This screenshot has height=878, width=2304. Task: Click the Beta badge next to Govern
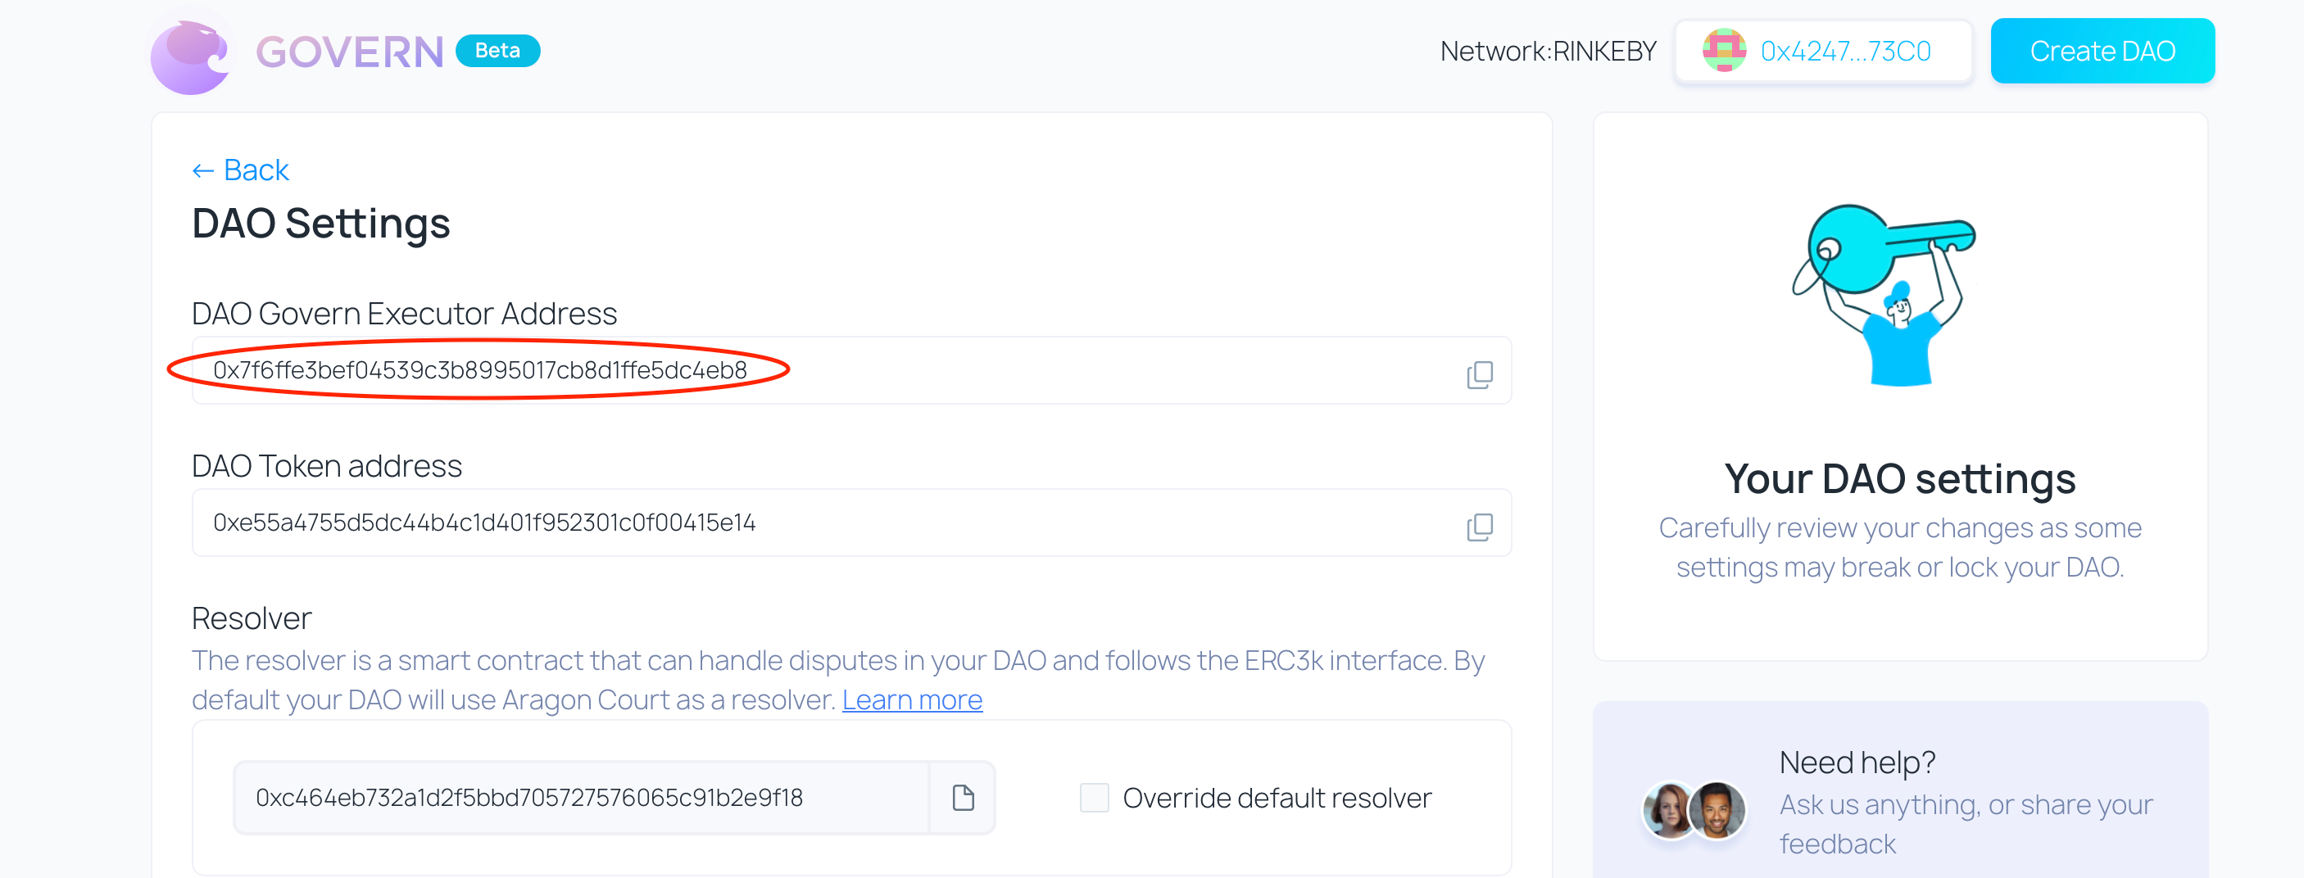tap(498, 51)
